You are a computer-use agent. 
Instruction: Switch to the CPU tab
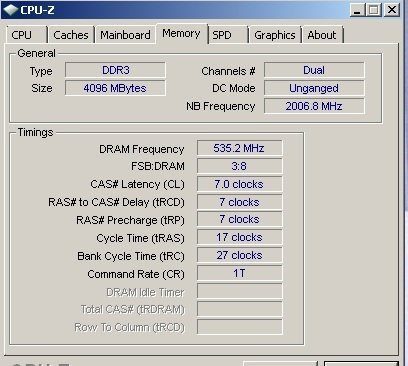tap(26, 35)
